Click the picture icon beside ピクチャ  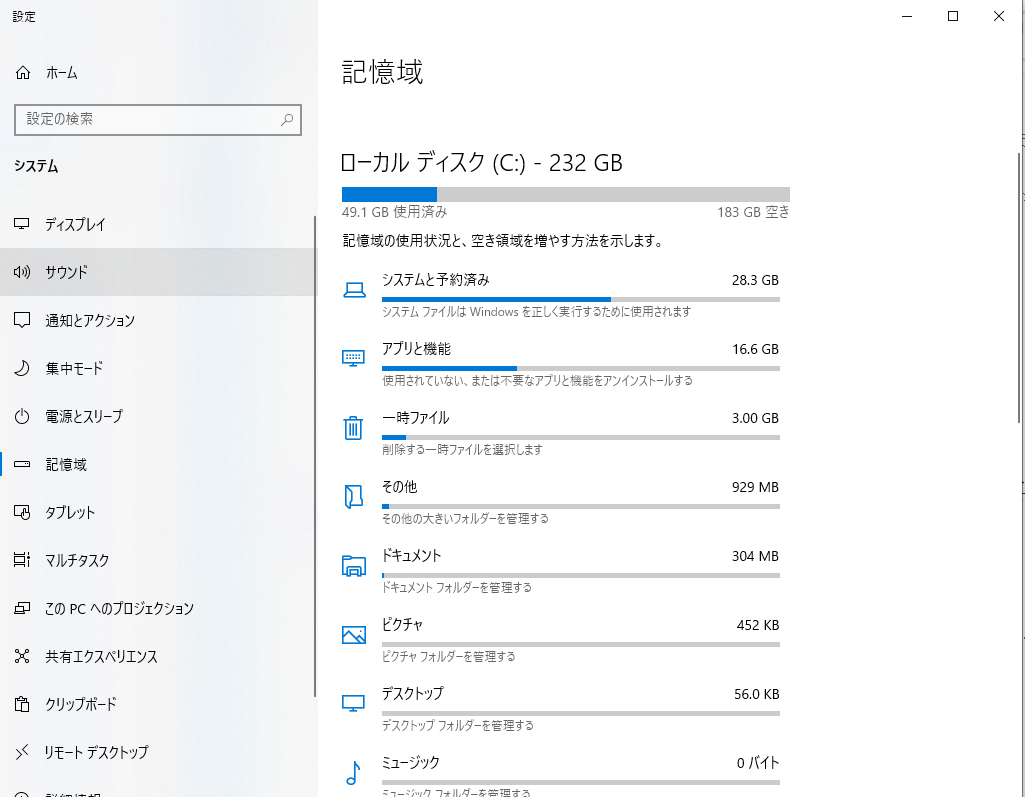352,634
